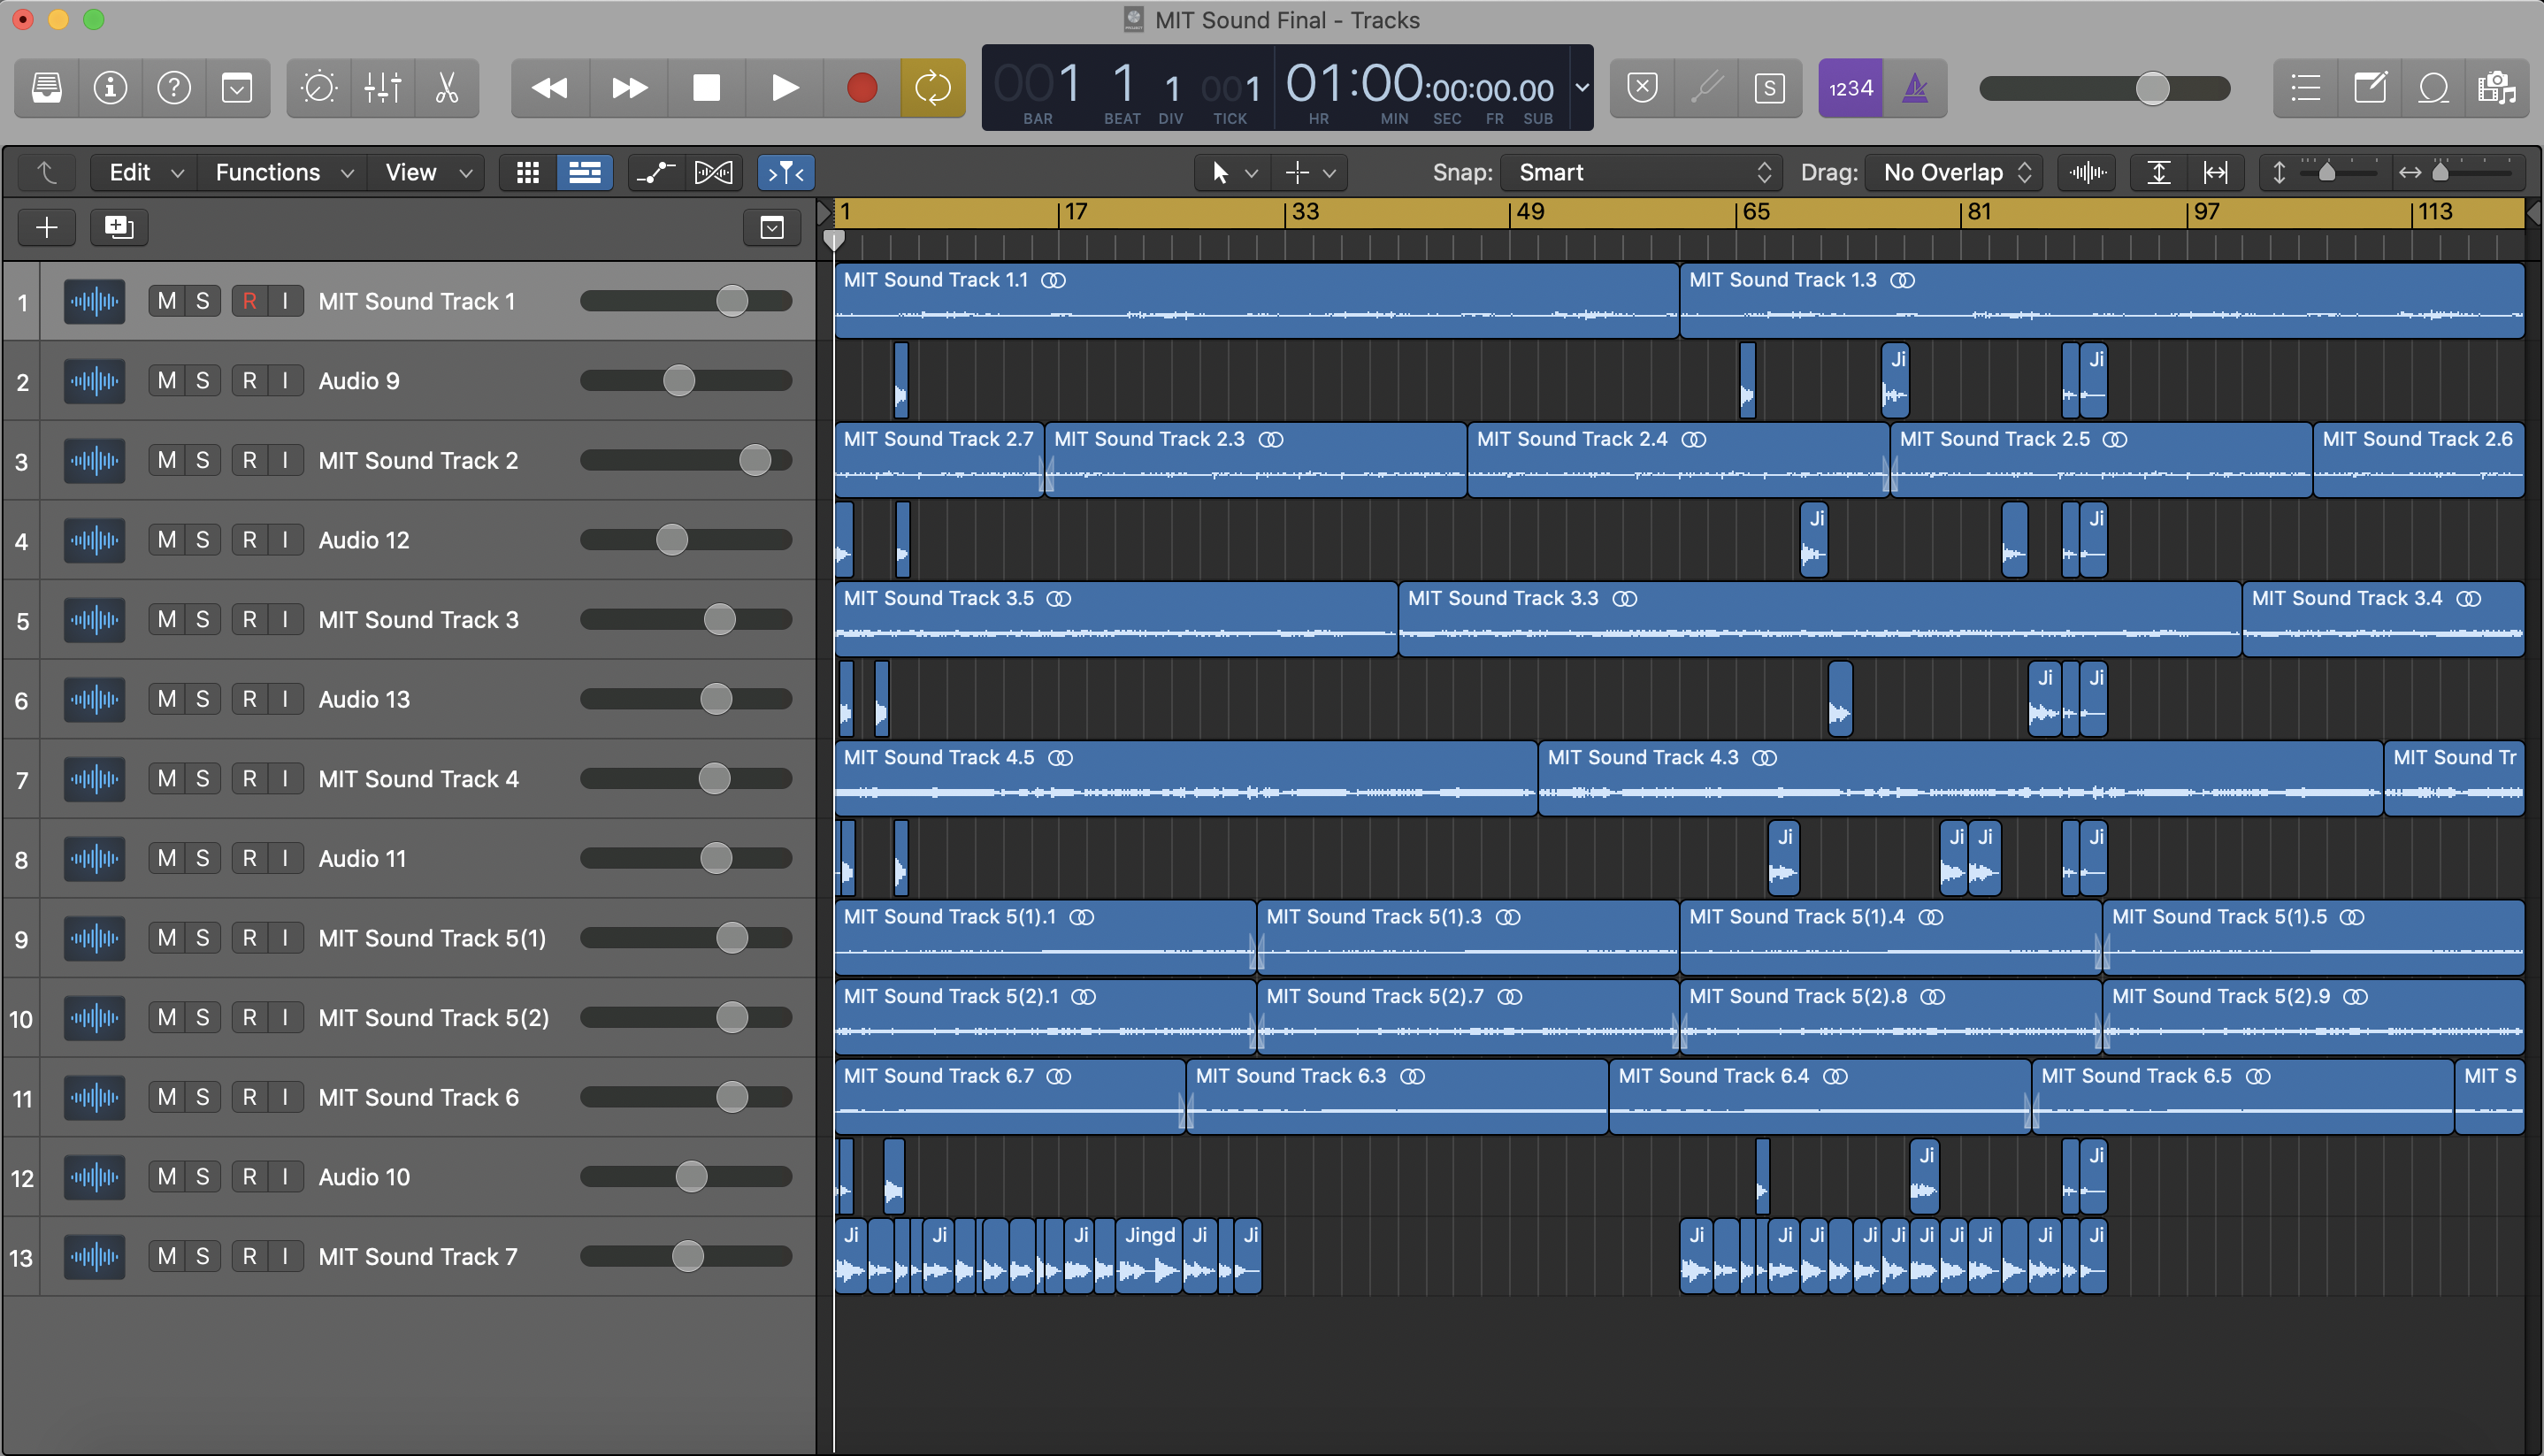Expand the LCD display mode chevron
This screenshot has height=1456, width=2544.
pyautogui.click(x=1582, y=88)
